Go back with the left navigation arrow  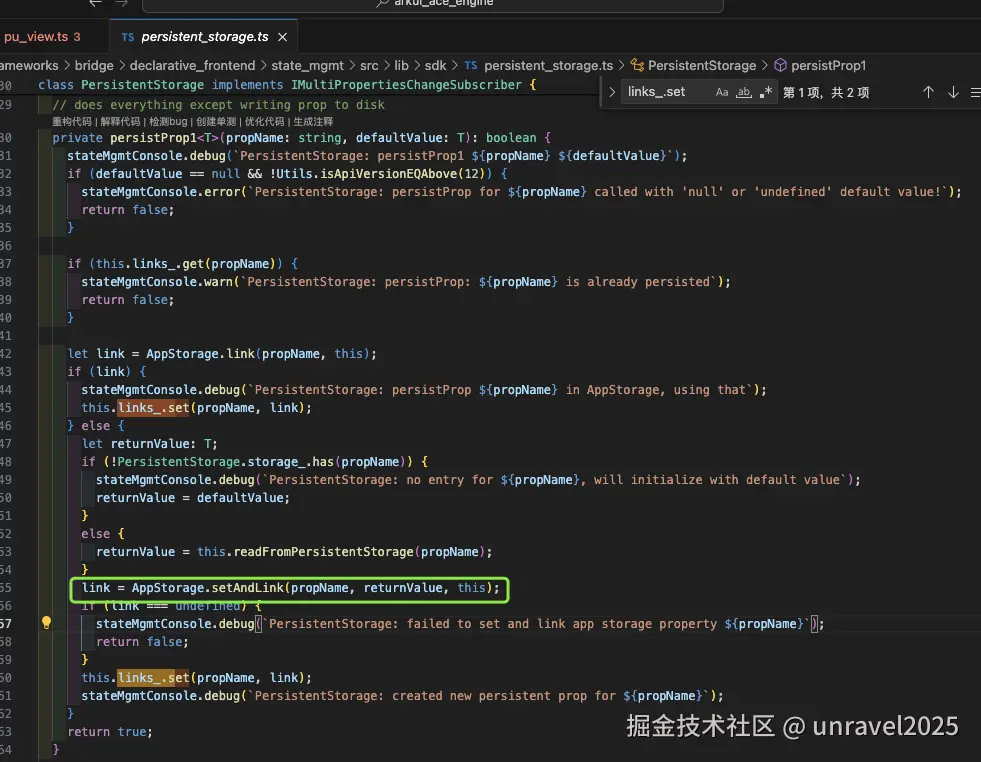95,3
